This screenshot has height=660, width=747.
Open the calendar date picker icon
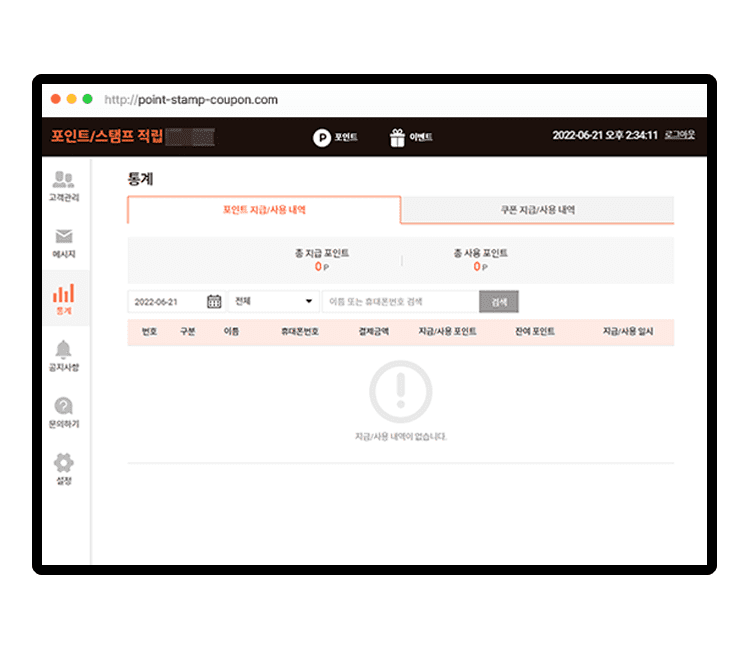pos(214,302)
